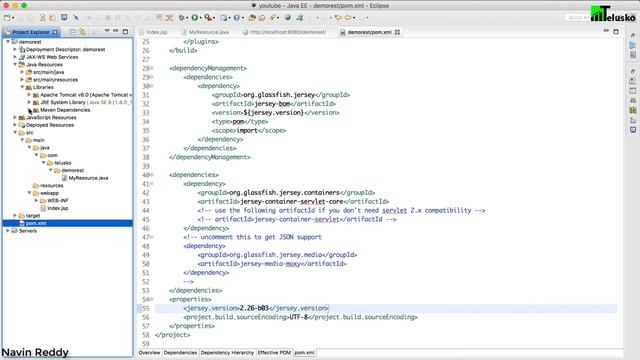
Task: Open the Effective POM tab
Action: [x=274, y=352]
